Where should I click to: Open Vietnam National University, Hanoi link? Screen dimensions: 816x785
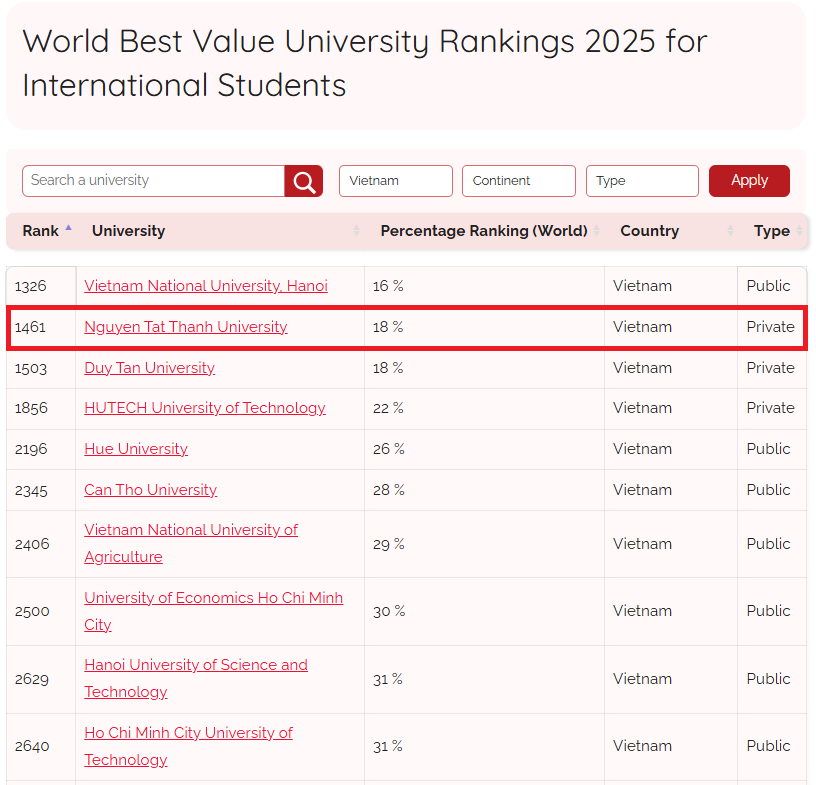pos(206,286)
